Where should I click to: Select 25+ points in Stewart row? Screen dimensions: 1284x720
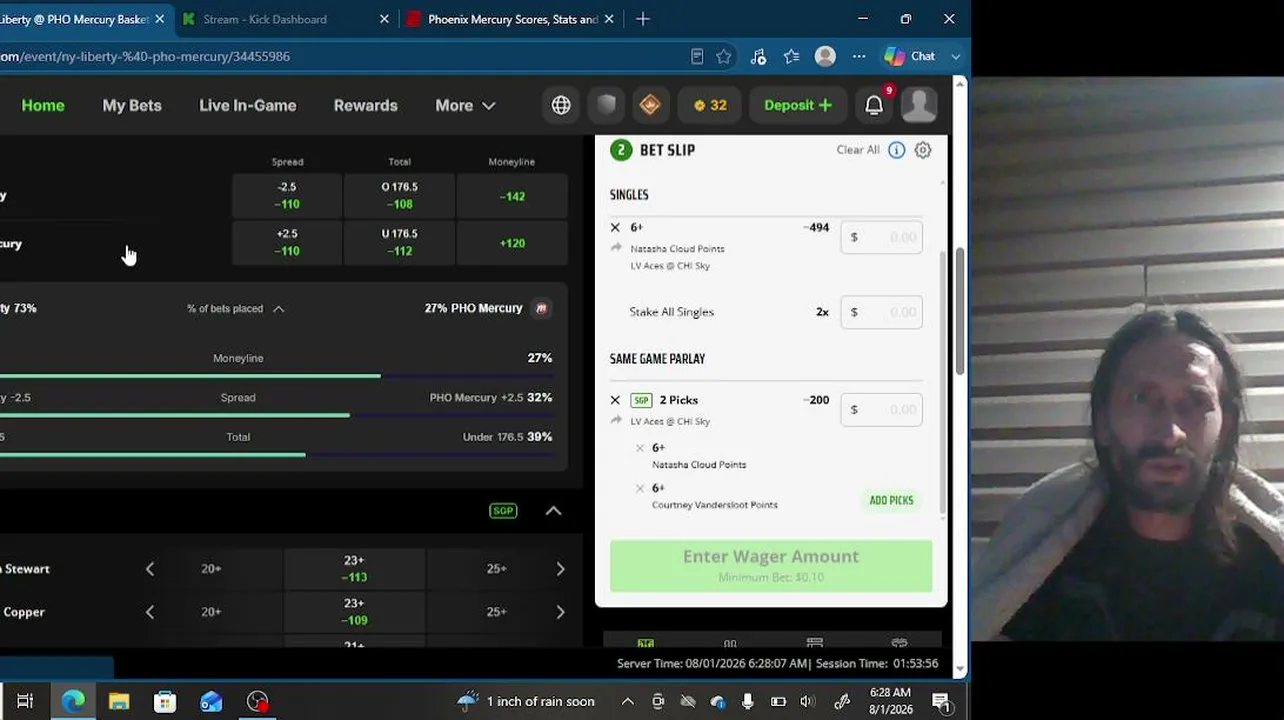tap(496, 569)
